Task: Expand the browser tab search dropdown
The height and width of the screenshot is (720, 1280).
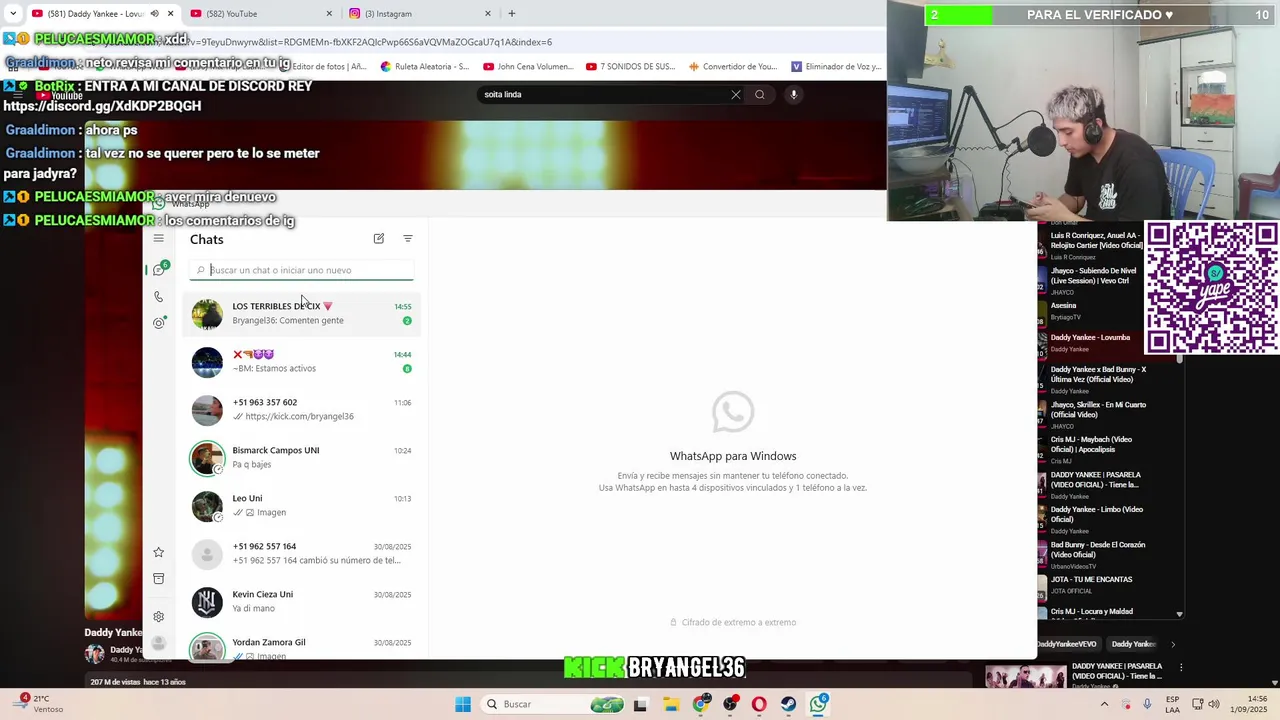Action: click(12, 14)
